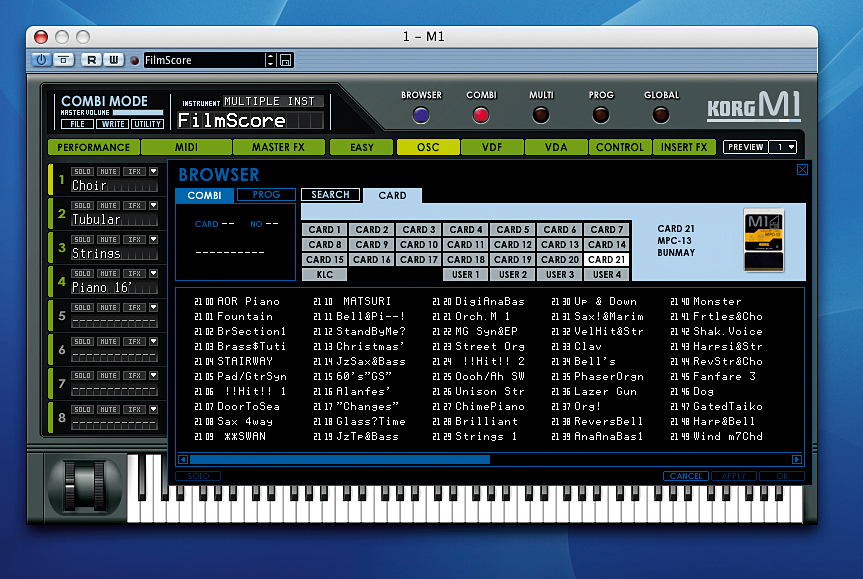Toggle MUTE on the Choir timbre
This screenshot has height=579, width=863.
[x=108, y=172]
